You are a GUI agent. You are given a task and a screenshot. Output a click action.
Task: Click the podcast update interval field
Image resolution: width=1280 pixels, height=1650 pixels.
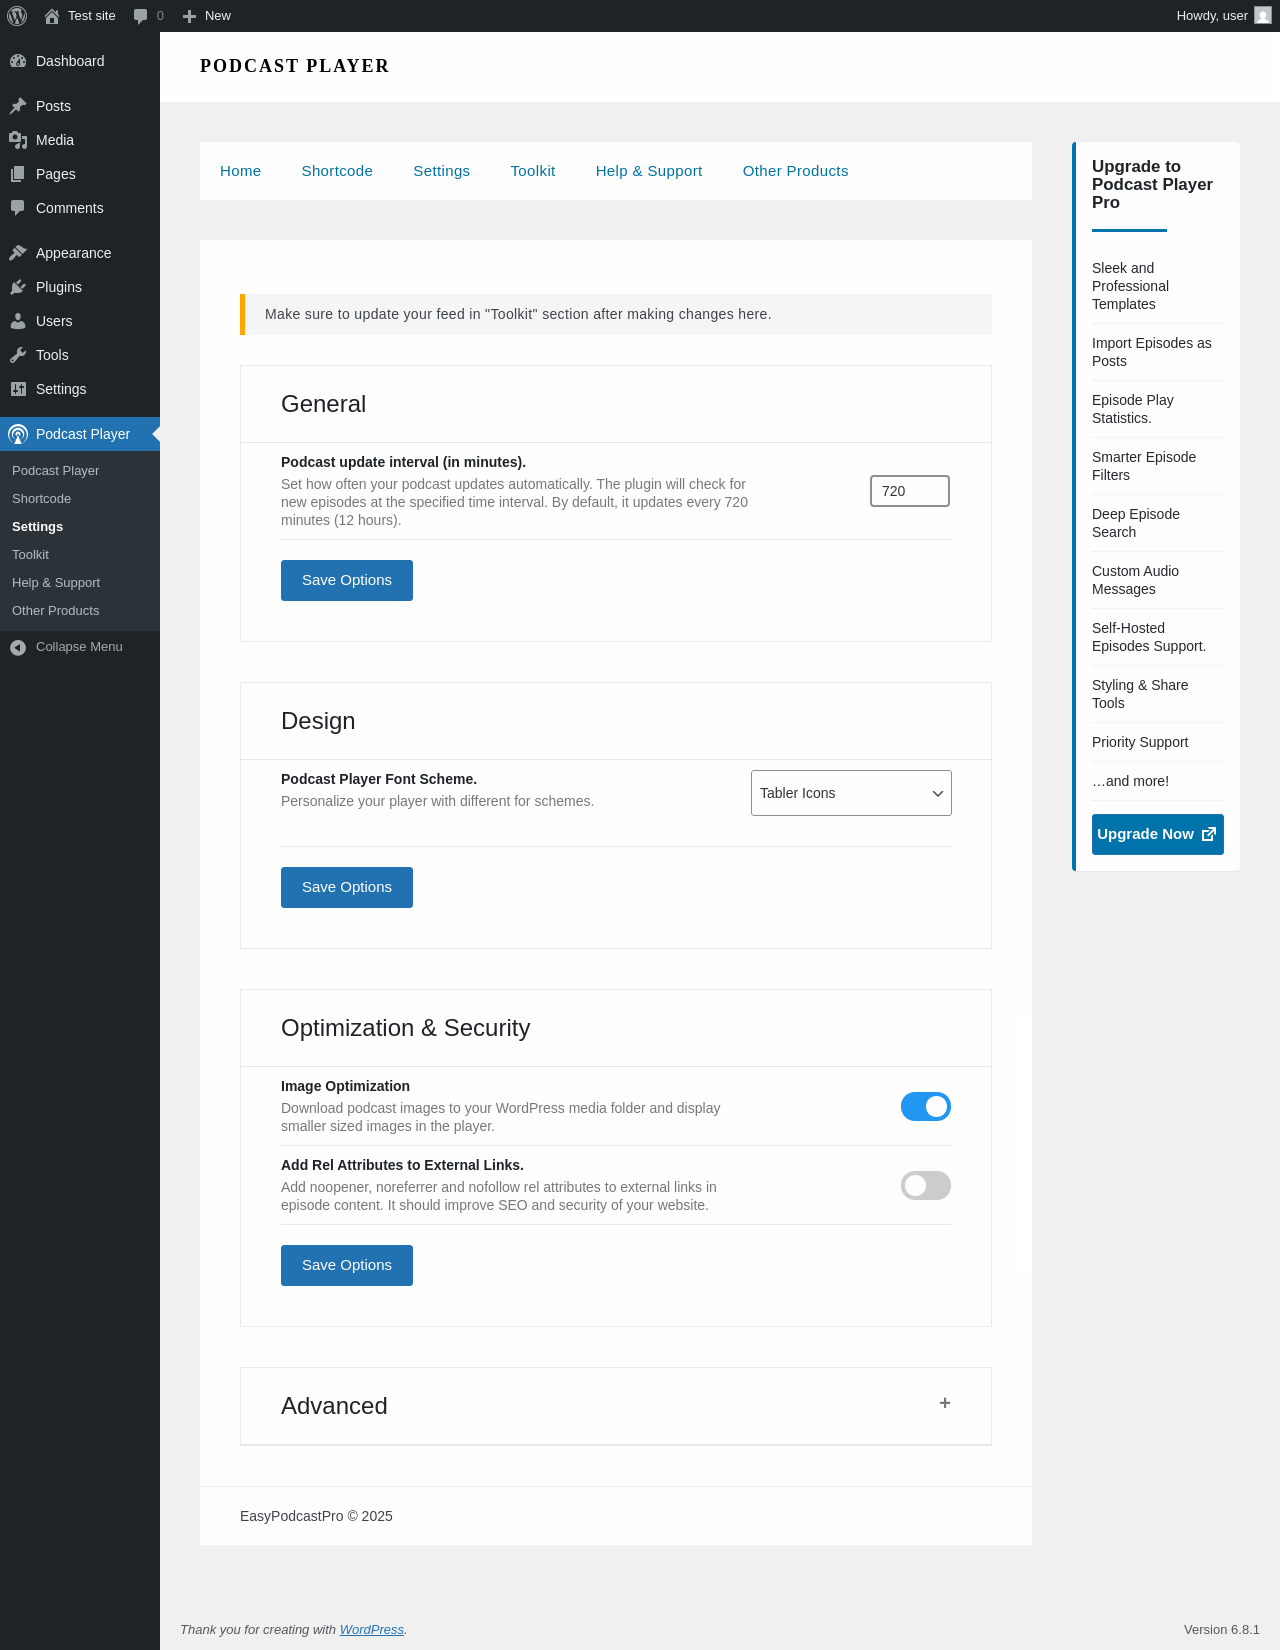[x=910, y=491]
